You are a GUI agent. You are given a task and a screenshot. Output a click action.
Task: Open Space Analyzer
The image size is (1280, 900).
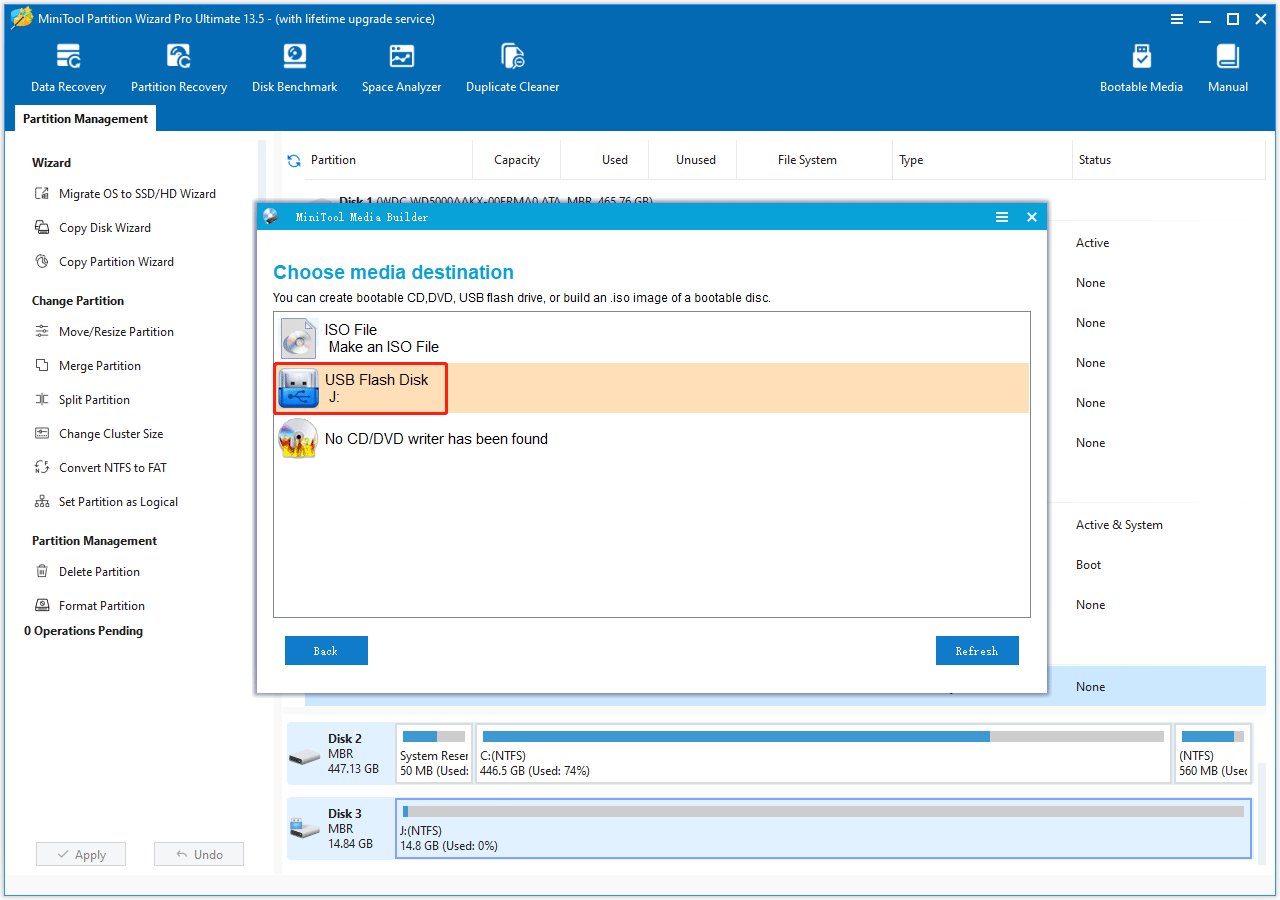tap(401, 66)
